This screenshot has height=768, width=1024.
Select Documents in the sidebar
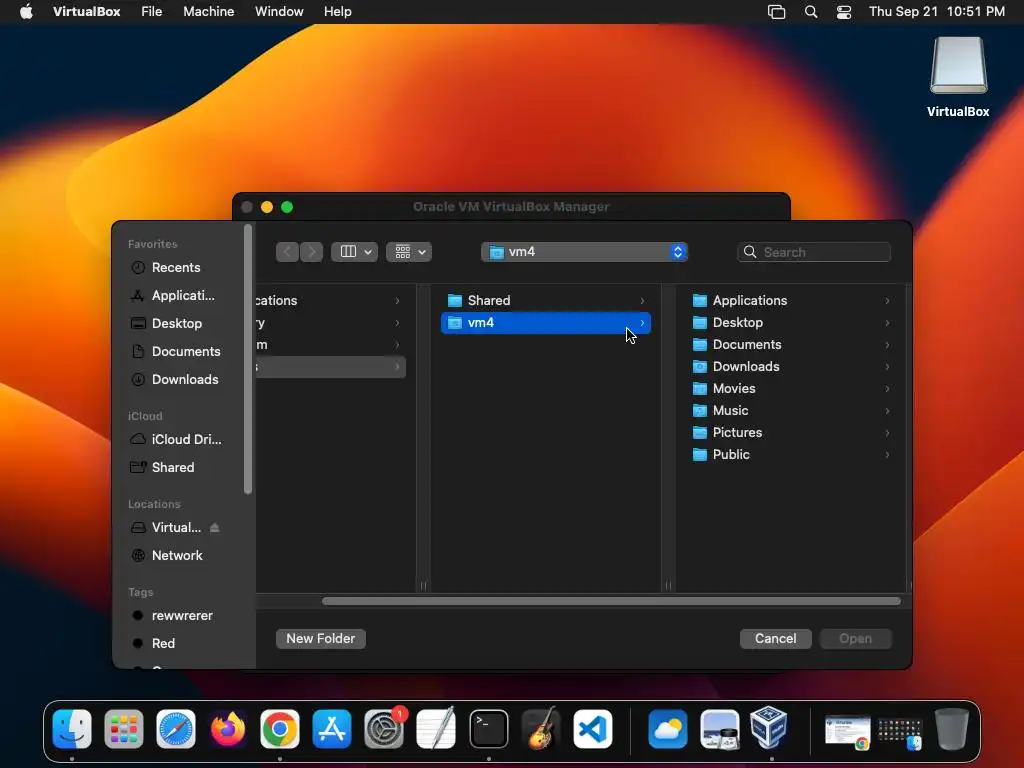(183, 352)
